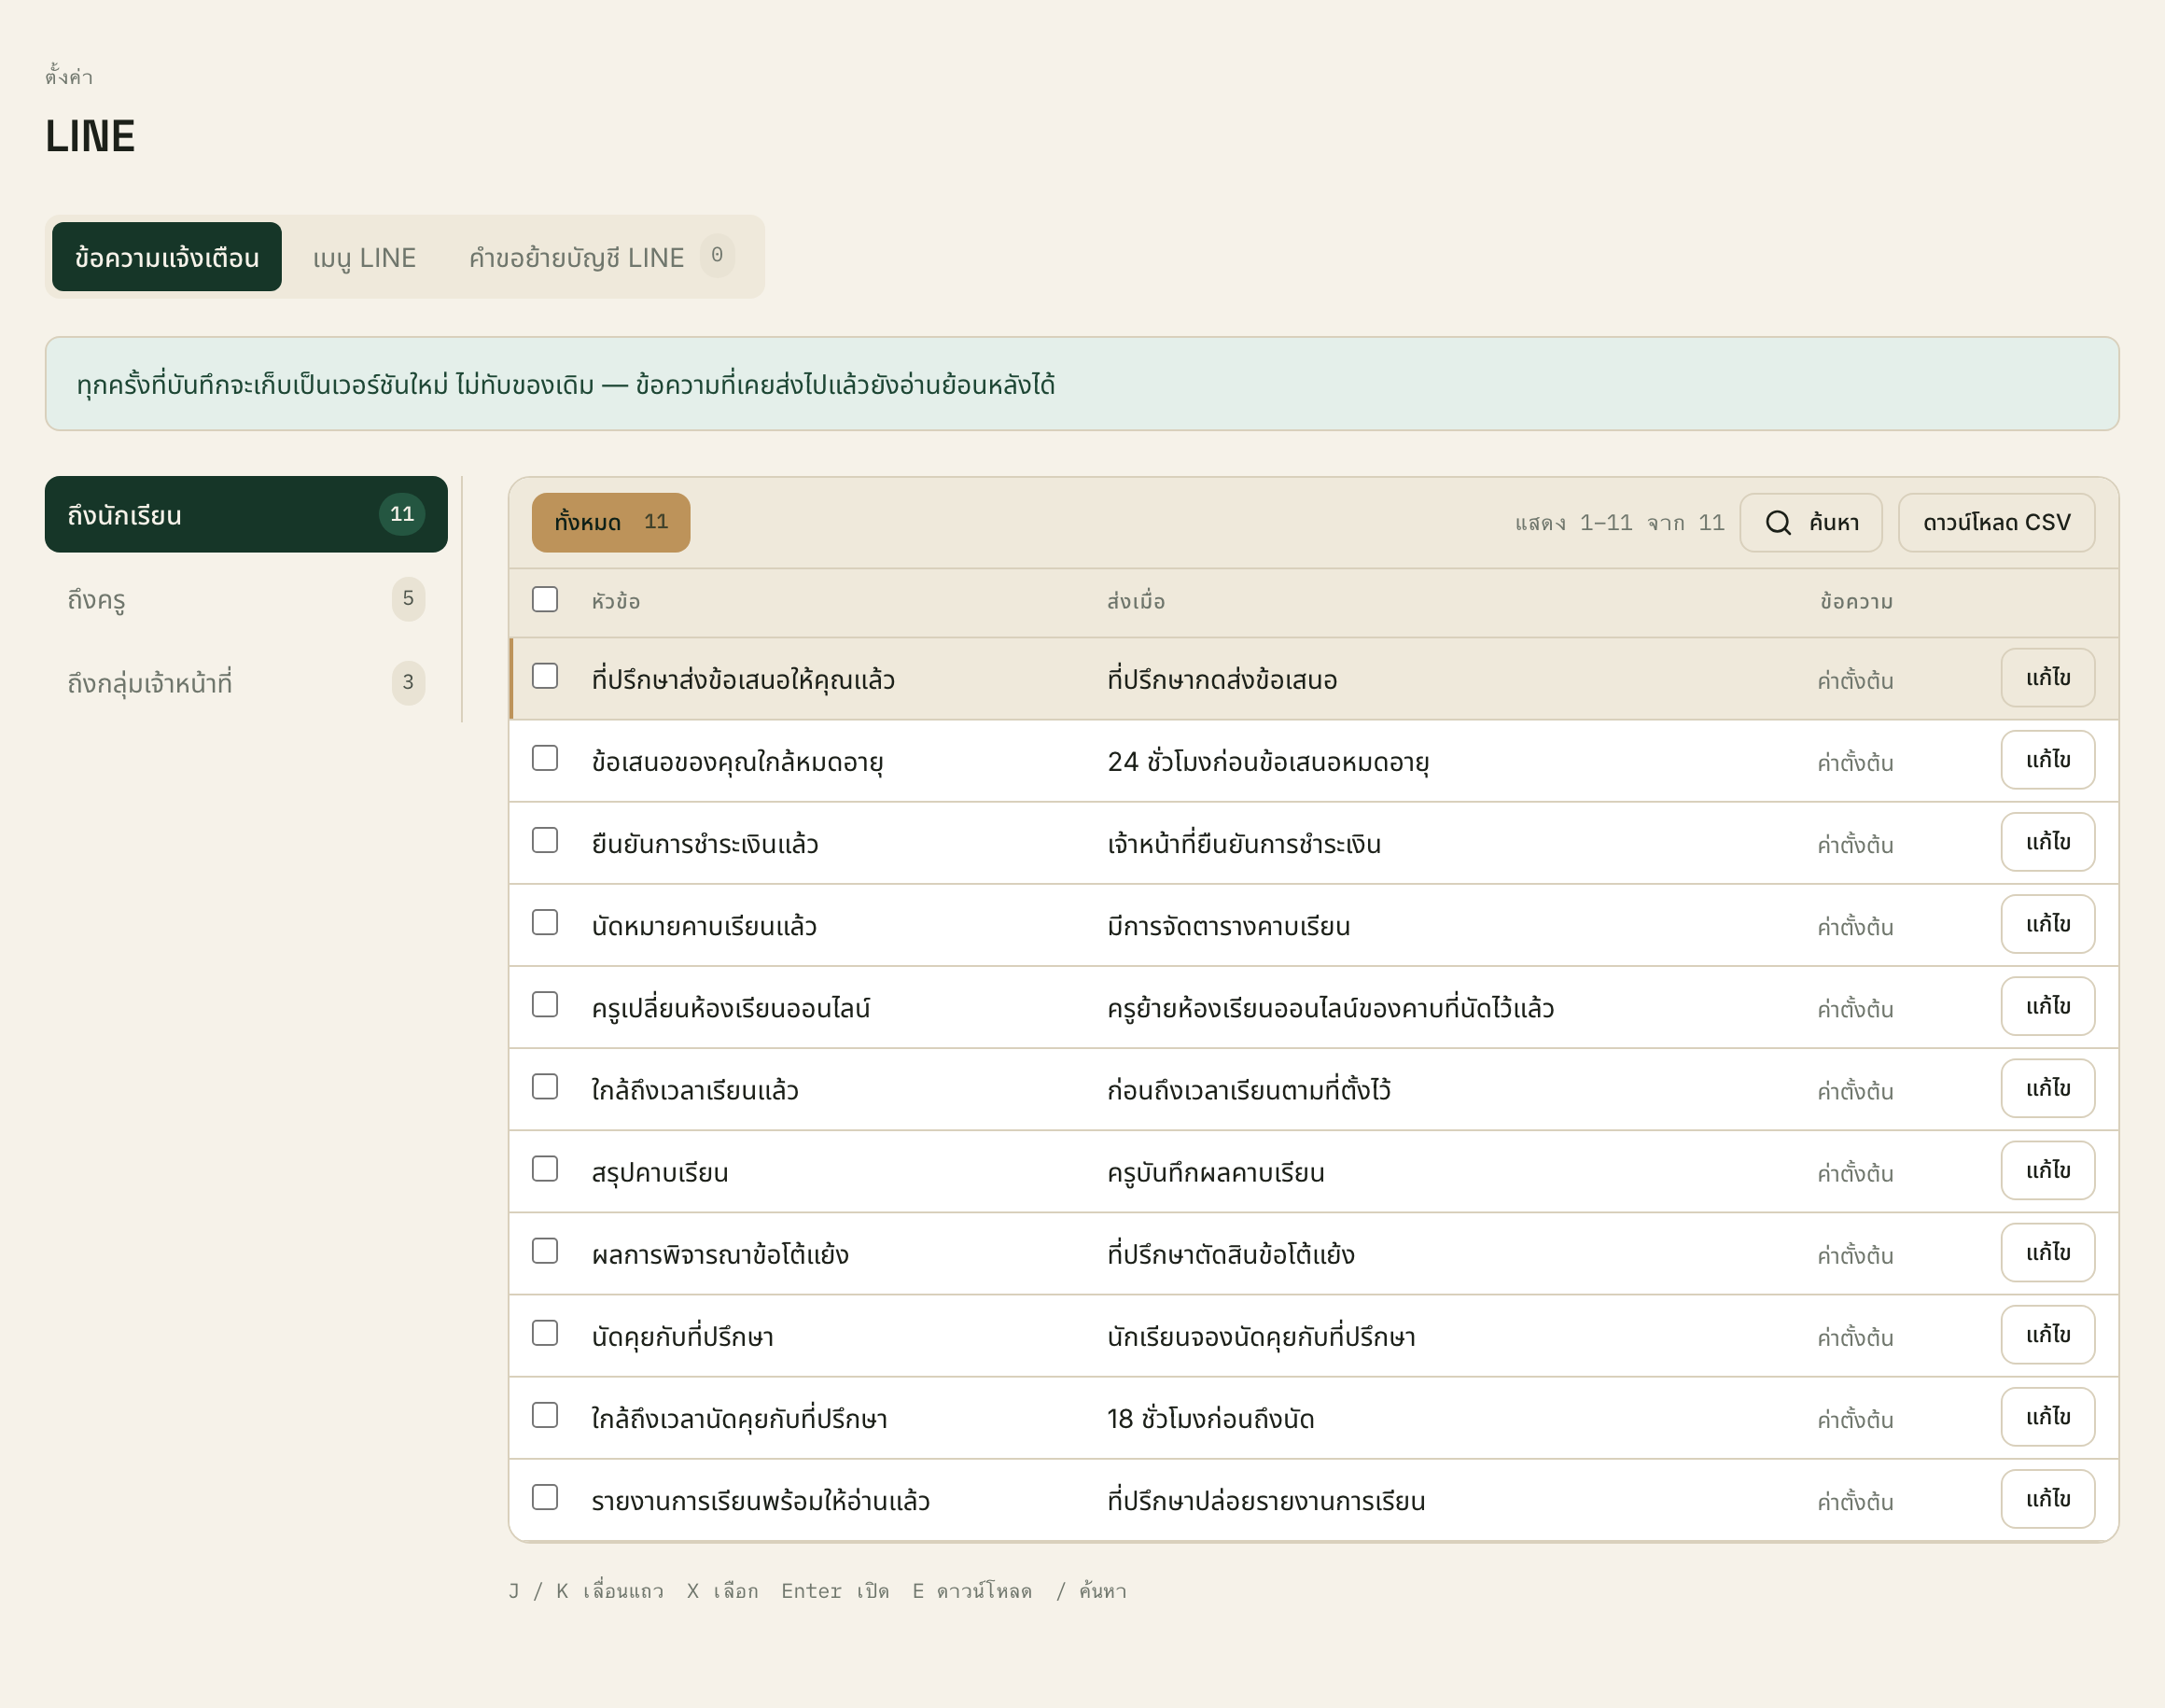Click the trigger text ที่ปรึกษาปล่อยรายงานการเรียน

pyautogui.click(x=1266, y=1501)
